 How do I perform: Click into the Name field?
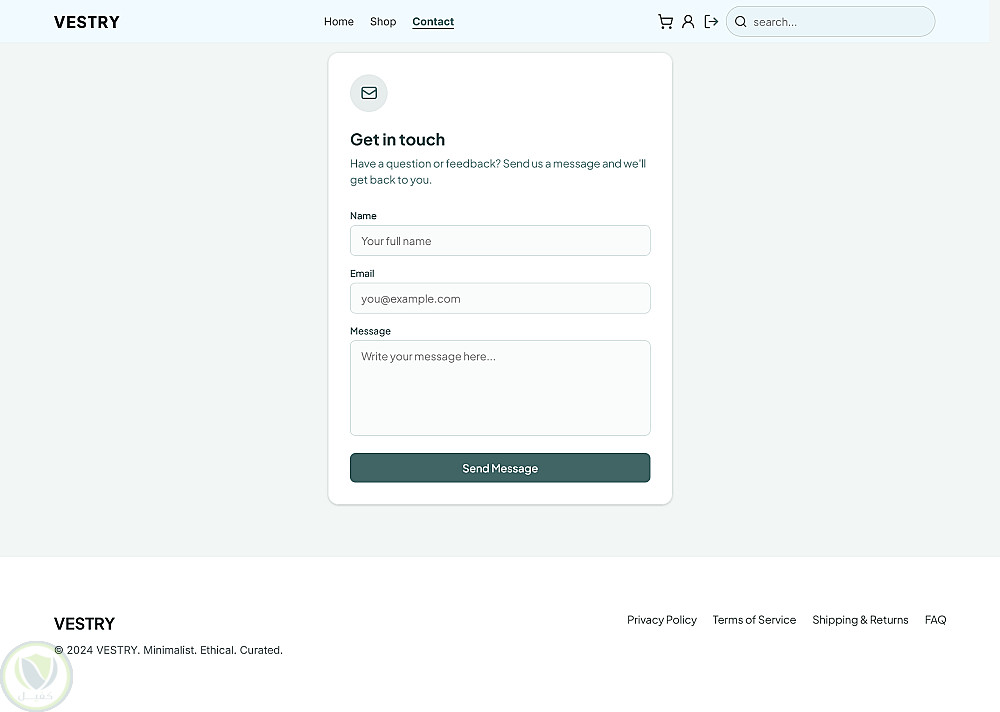pyautogui.click(x=500, y=241)
